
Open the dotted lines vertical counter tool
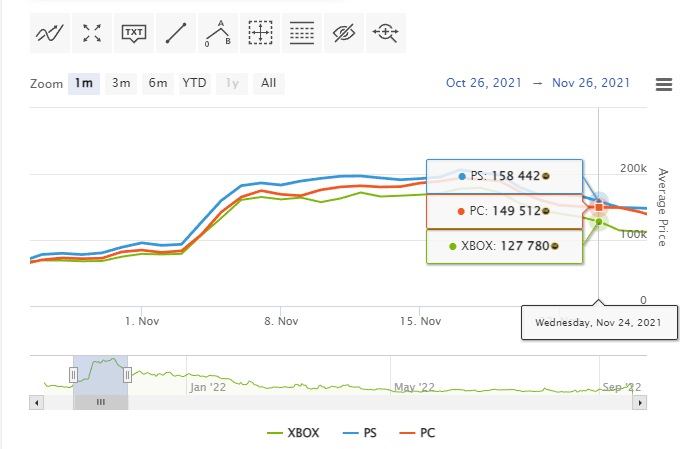point(302,33)
